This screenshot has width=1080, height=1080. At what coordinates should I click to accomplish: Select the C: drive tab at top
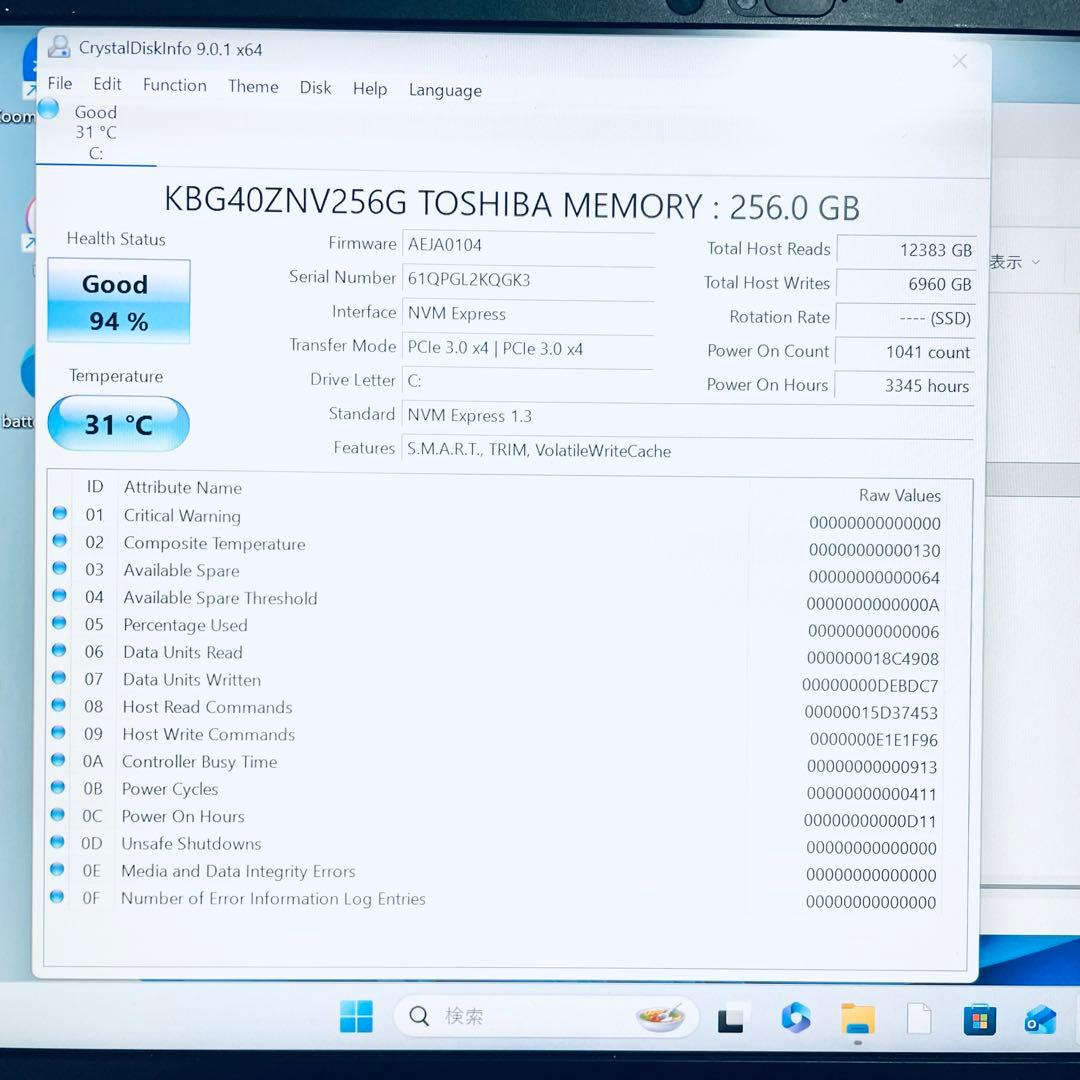(x=95, y=132)
